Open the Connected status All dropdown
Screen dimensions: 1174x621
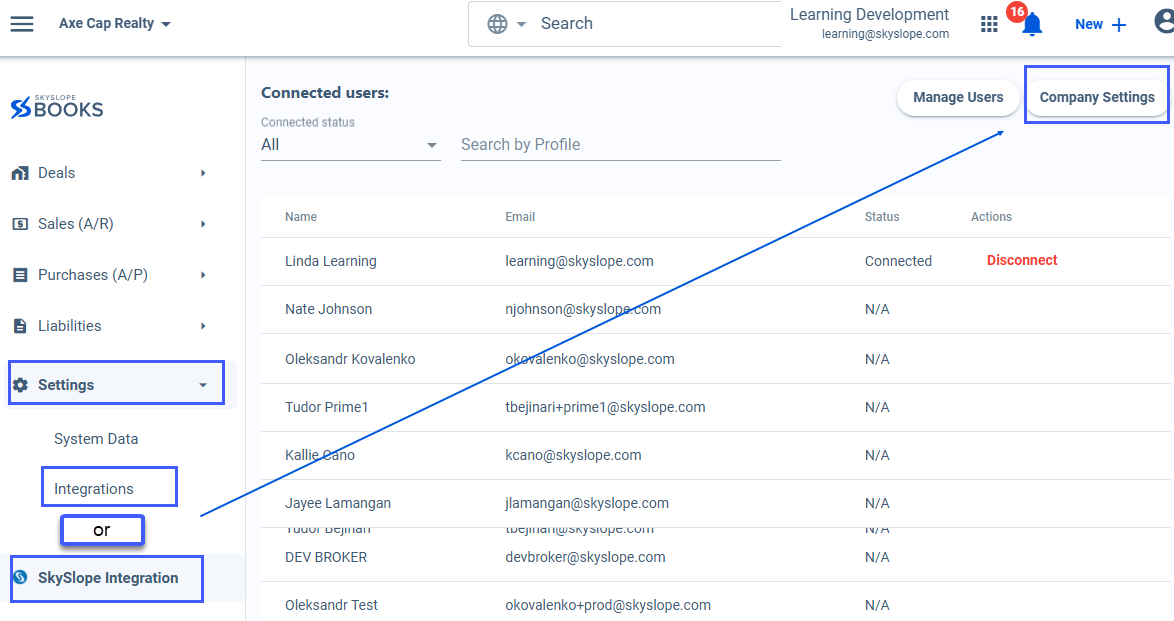[350, 145]
